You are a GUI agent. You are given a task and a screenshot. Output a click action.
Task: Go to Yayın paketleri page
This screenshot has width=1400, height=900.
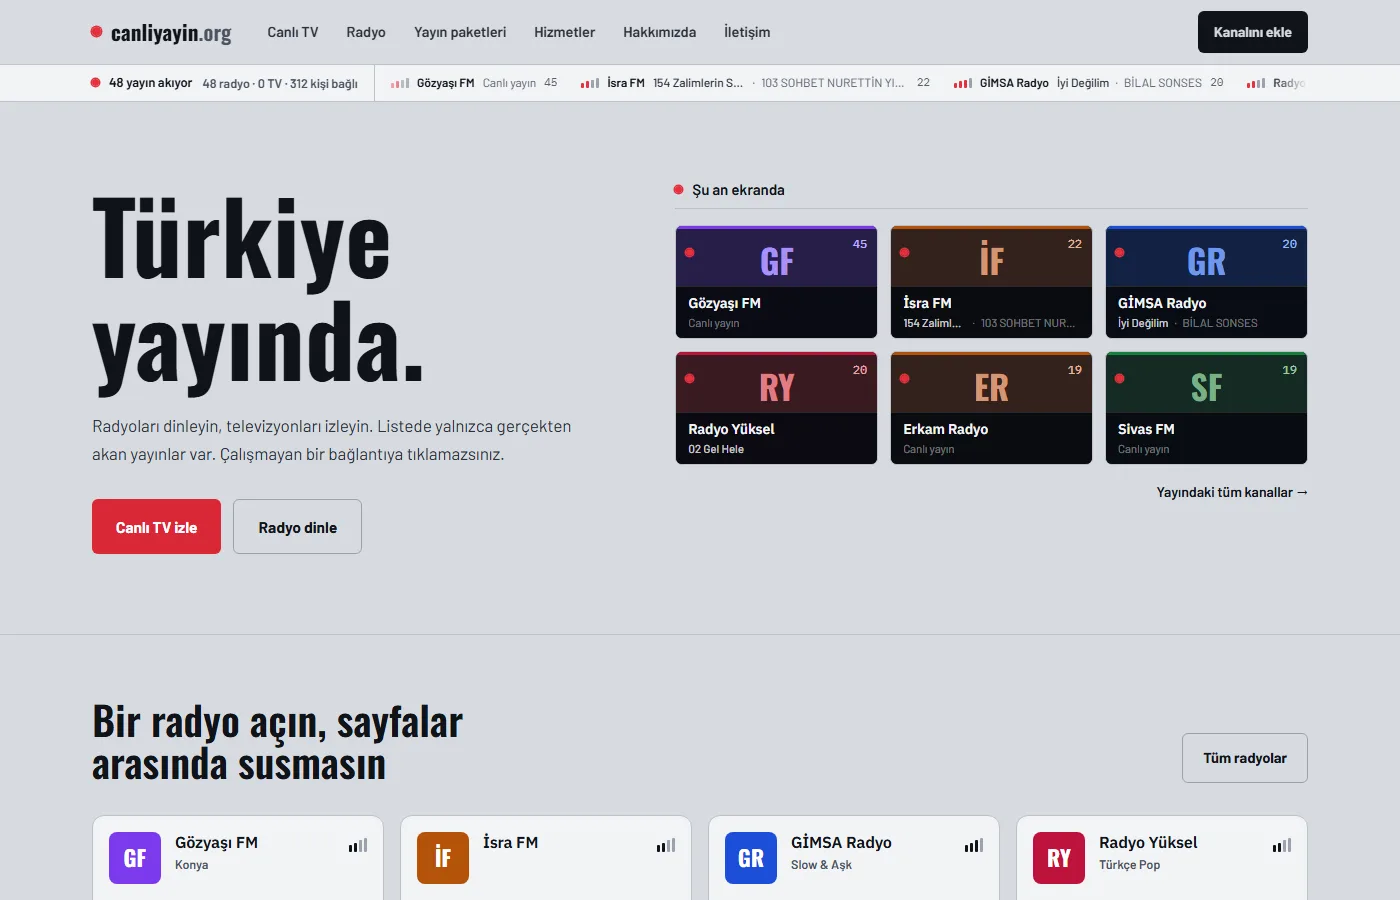[460, 32]
